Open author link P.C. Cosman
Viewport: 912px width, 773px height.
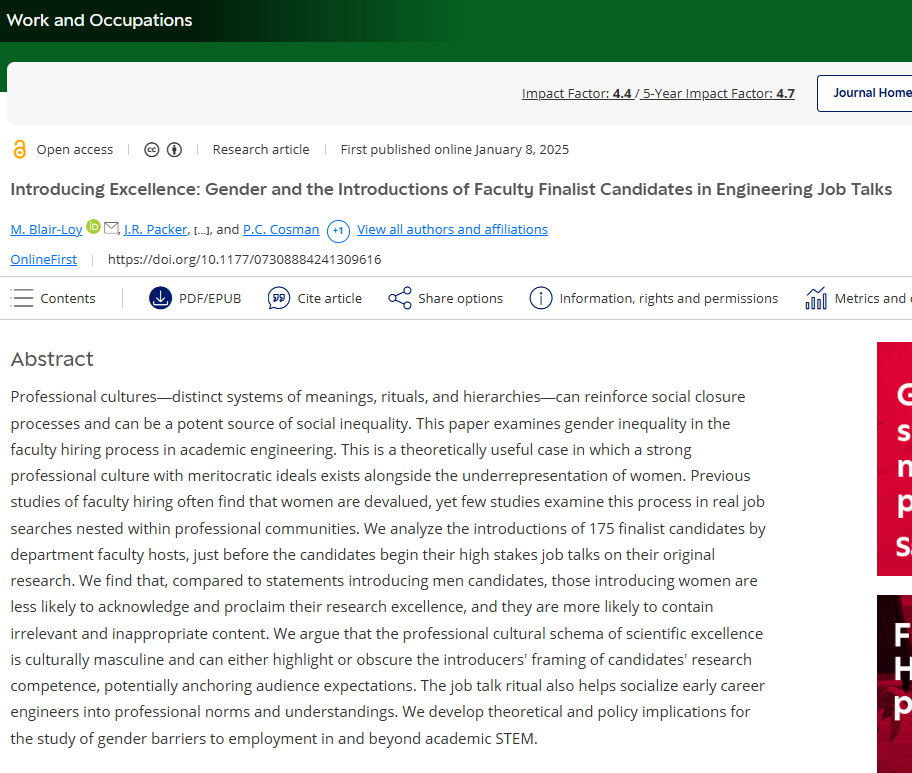pyautogui.click(x=281, y=230)
